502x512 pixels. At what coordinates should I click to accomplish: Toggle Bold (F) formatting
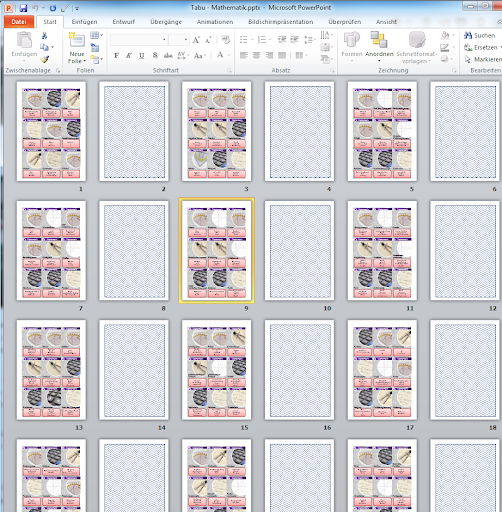116,55
